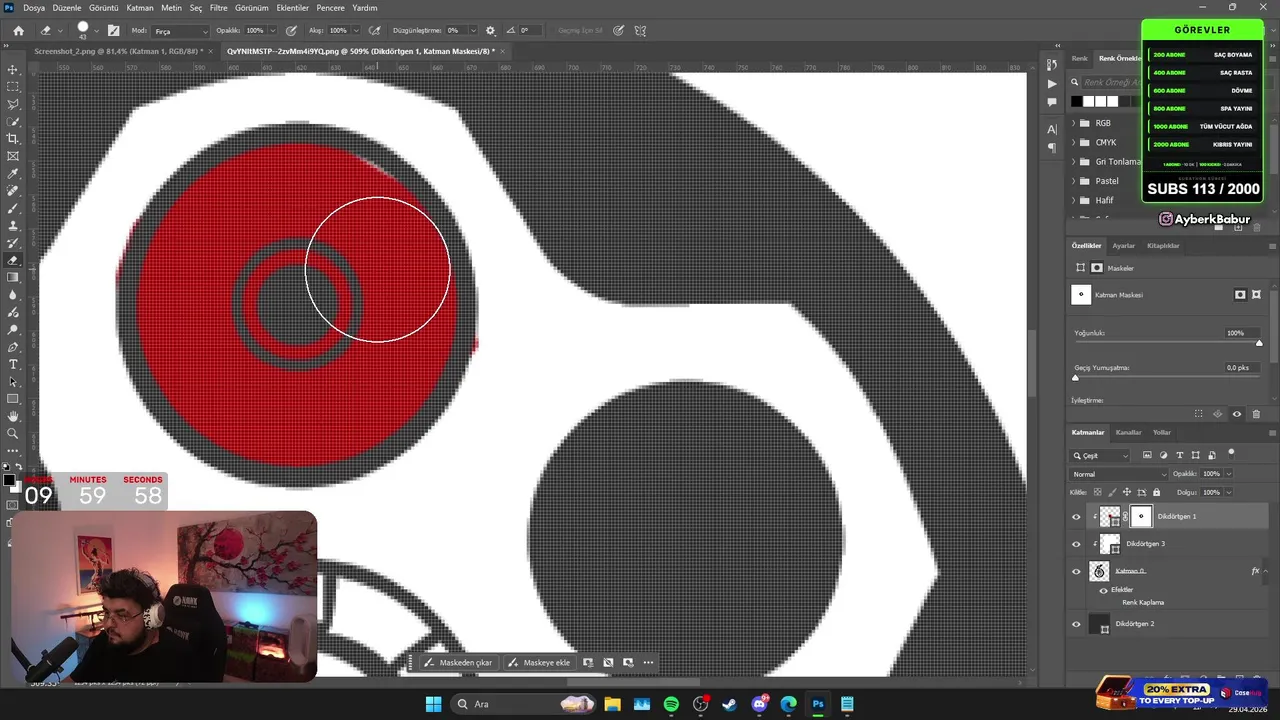The height and width of the screenshot is (720, 1280).
Task: Click the brush angle input field
Action: (530, 30)
